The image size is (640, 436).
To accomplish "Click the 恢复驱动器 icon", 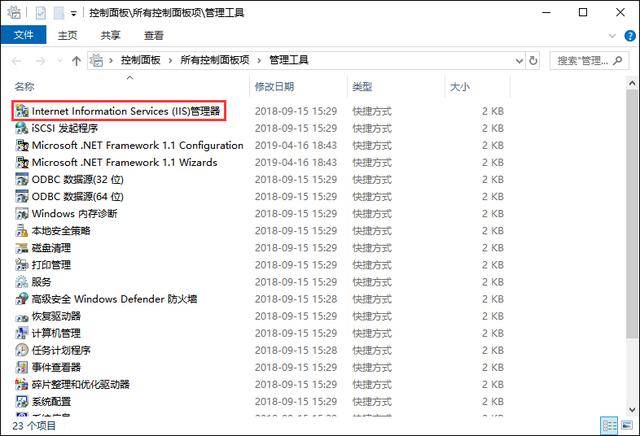I will tap(22, 316).
